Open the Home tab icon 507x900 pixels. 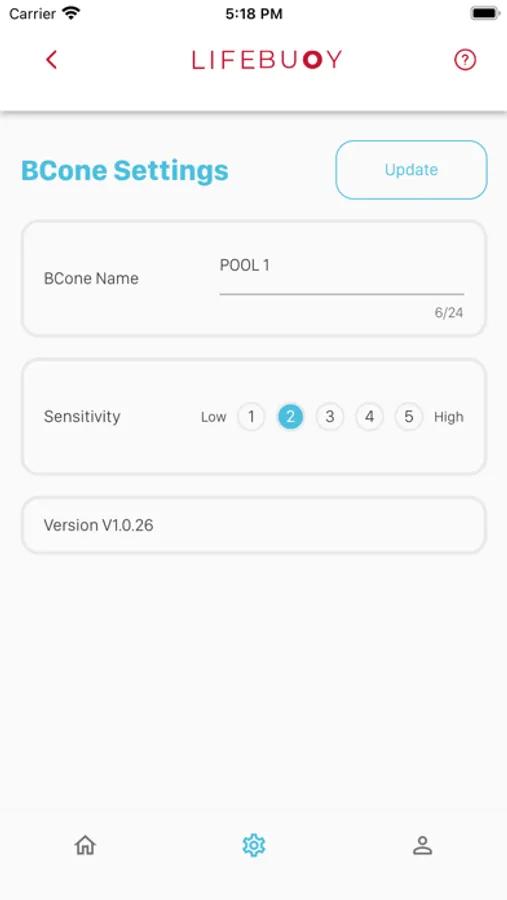click(x=85, y=845)
